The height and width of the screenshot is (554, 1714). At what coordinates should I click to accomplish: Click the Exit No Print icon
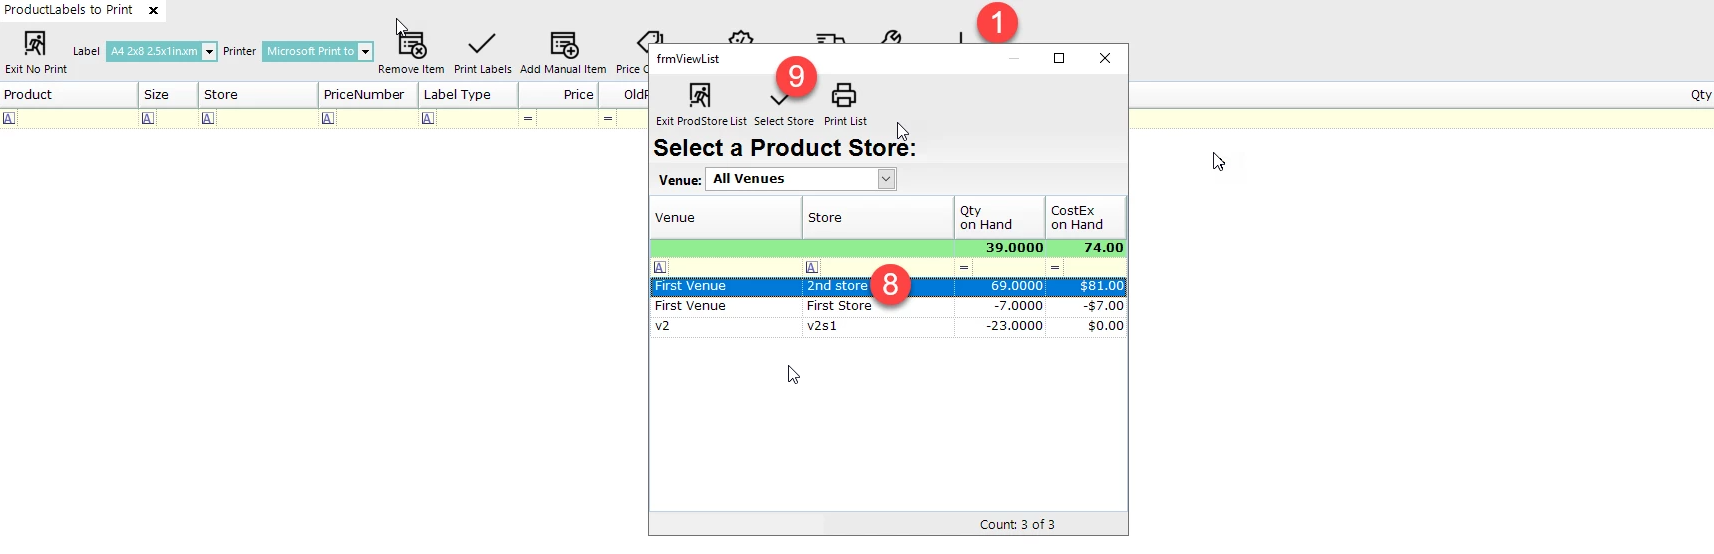coord(35,44)
